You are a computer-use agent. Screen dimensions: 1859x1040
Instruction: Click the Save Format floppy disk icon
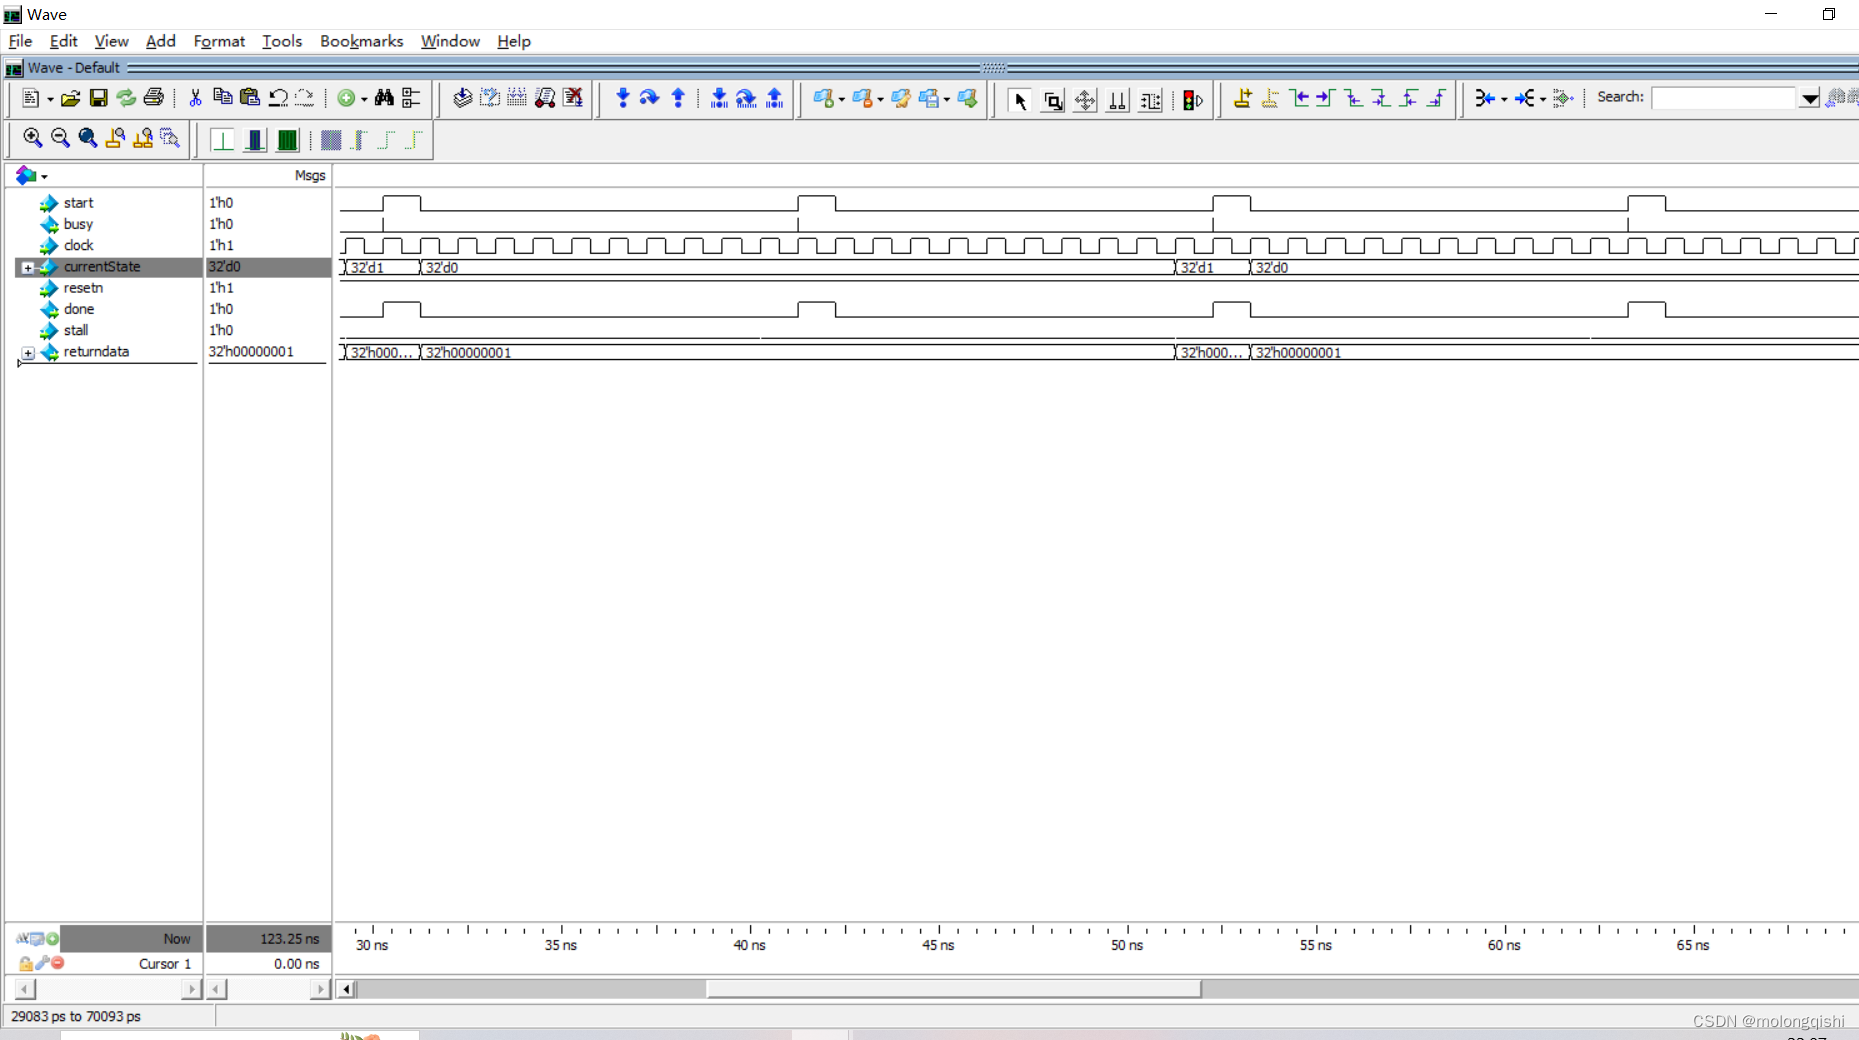point(98,98)
